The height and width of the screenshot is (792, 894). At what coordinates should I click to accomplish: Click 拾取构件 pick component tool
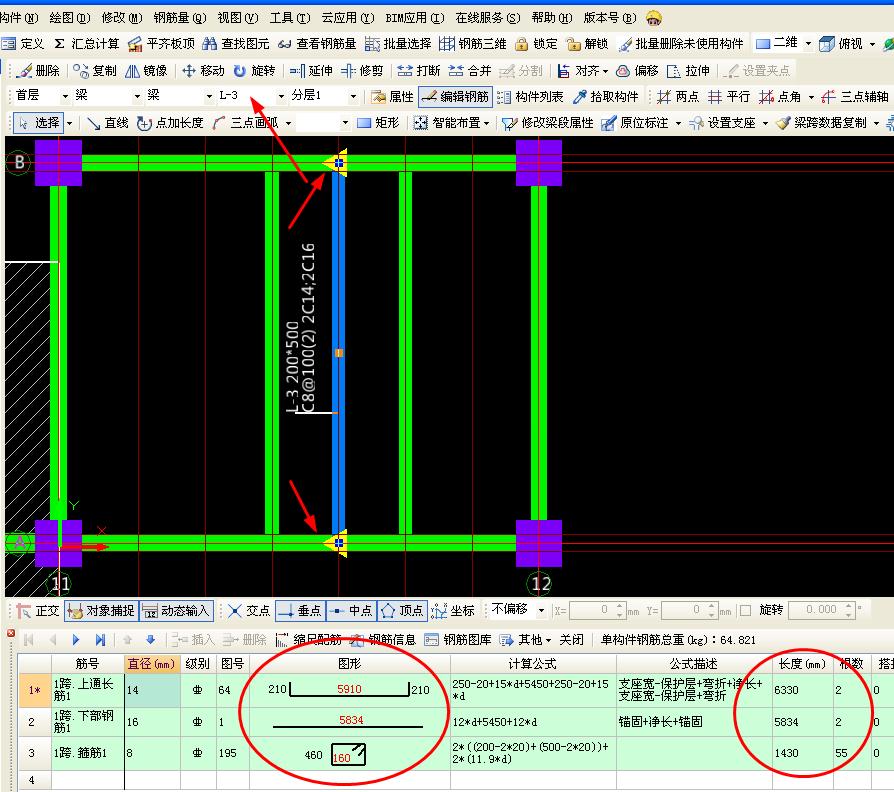[606, 97]
